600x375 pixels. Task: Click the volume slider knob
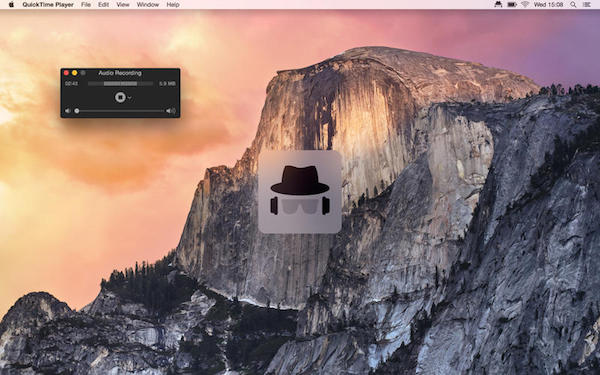pyautogui.click(x=77, y=111)
